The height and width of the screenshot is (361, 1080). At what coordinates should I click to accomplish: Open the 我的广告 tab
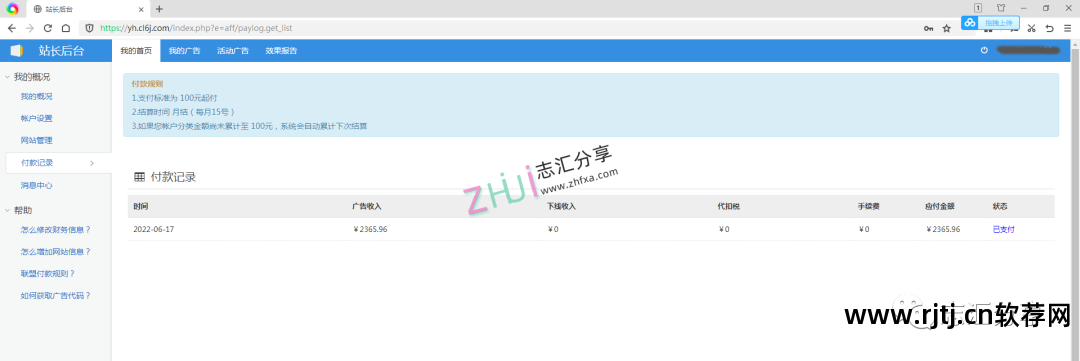click(185, 51)
